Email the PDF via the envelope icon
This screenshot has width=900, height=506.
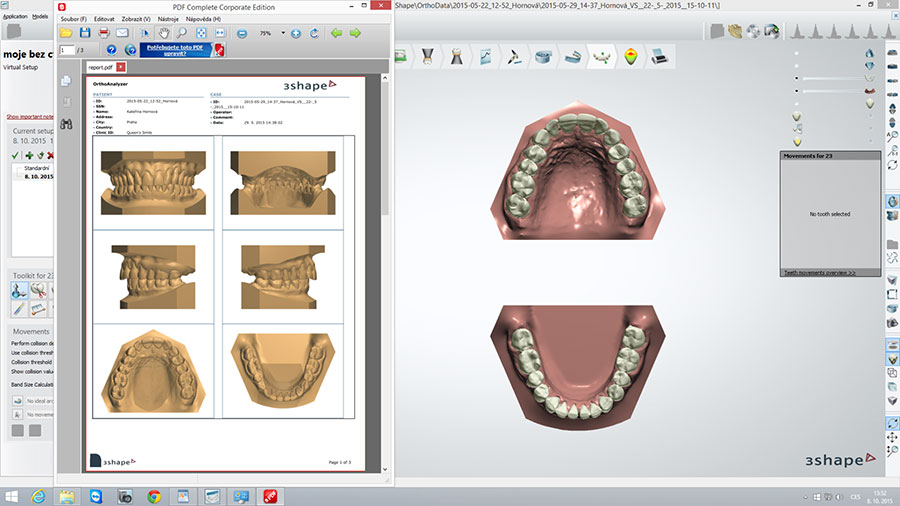coord(122,33)
